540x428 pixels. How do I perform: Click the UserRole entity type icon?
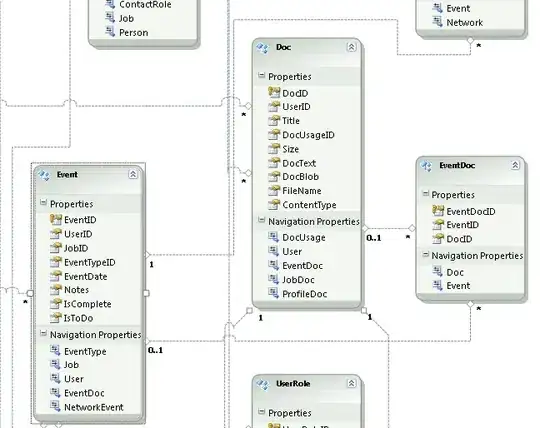(262, 384)
